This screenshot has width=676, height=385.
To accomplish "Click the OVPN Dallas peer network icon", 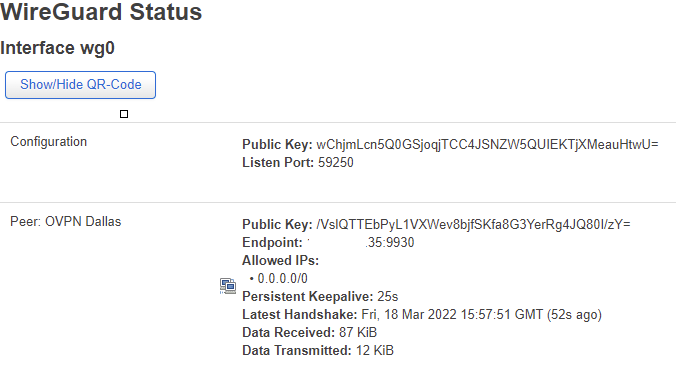I will [228, 286].
